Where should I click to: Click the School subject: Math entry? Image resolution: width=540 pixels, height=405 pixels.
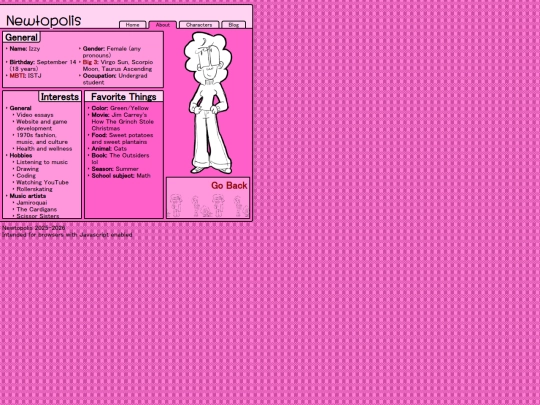click(x=121, y=176)
